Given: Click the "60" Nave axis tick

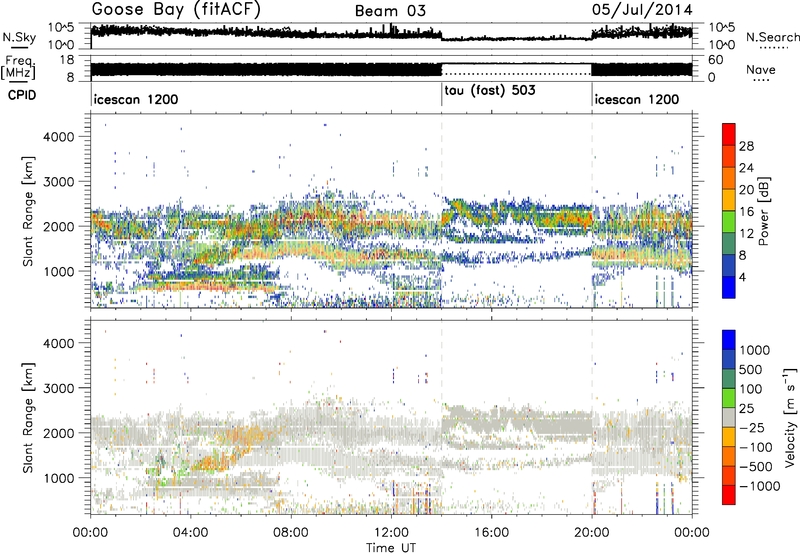Looking at the screenshot, I should click(716, 60).
